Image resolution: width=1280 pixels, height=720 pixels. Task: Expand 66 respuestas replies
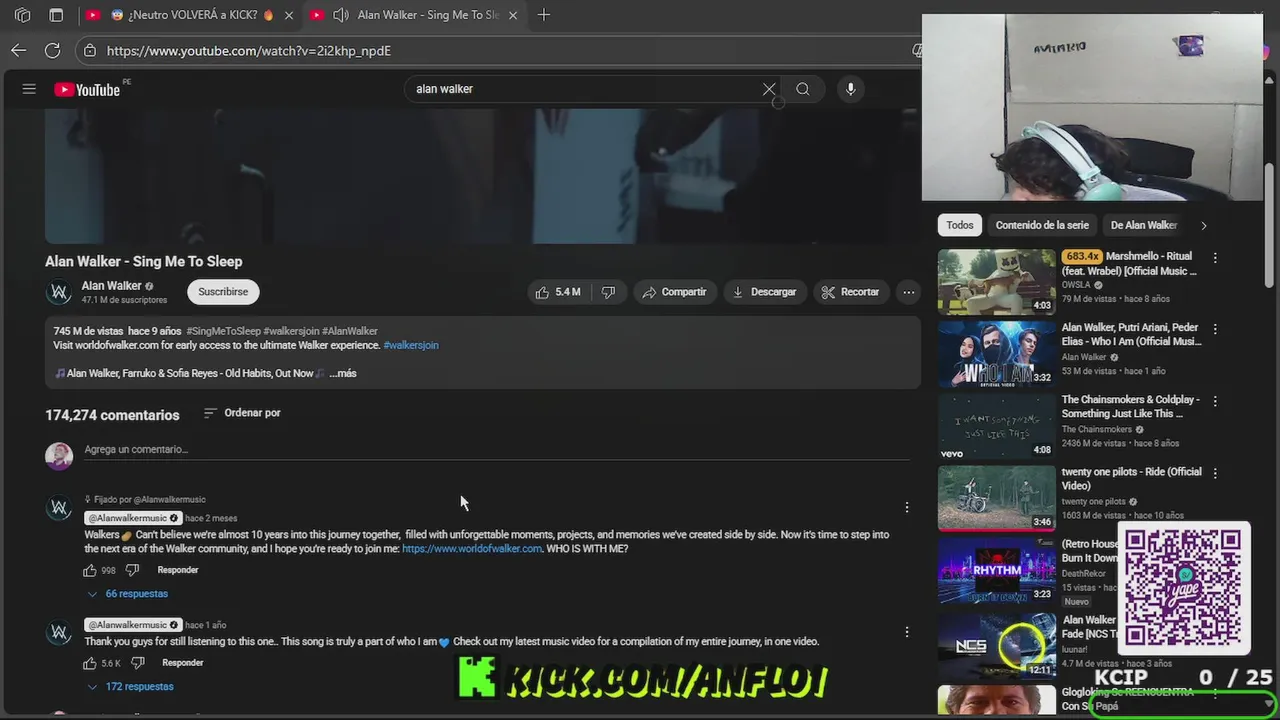127,594
